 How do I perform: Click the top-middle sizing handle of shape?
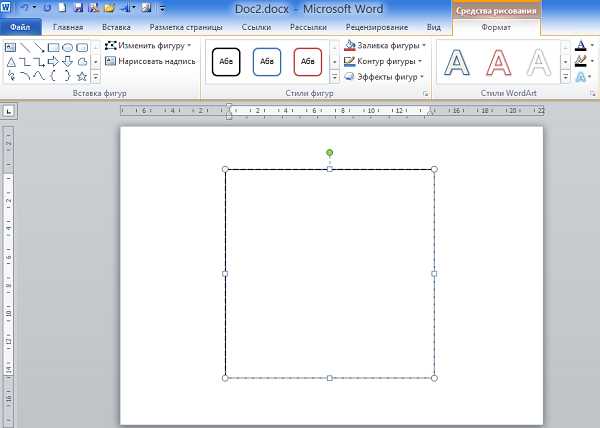[330, 169]
